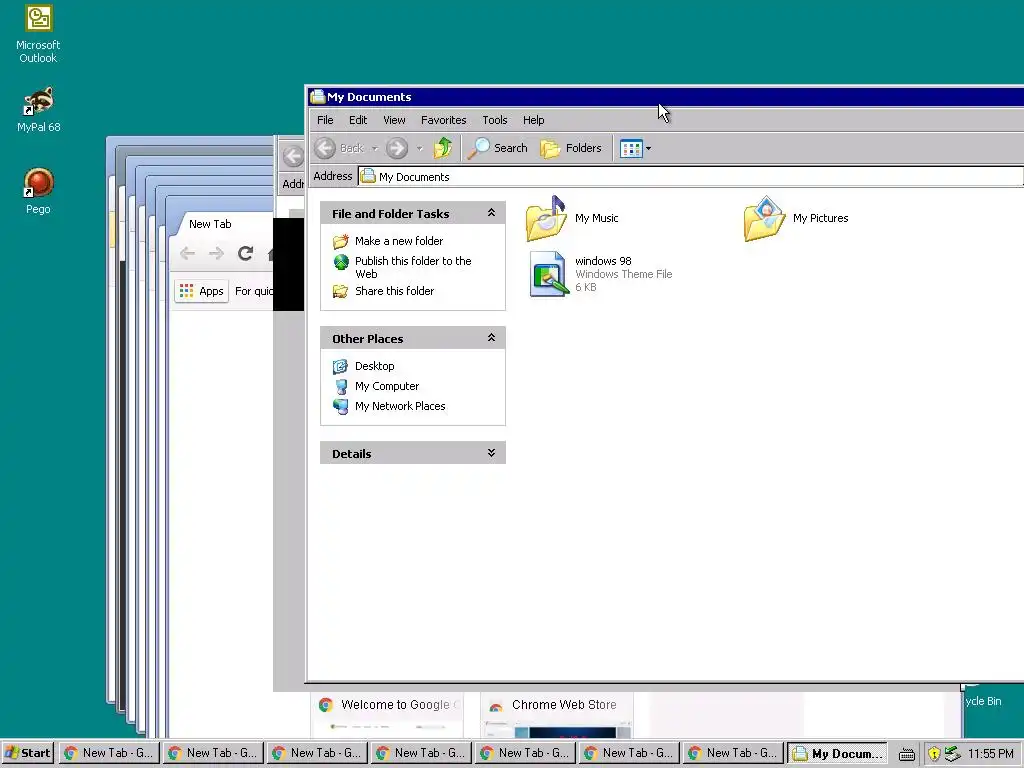This screenshot has width=1024, height=768.
Task: Activate My Documents taskbar button
Action: 838,753
